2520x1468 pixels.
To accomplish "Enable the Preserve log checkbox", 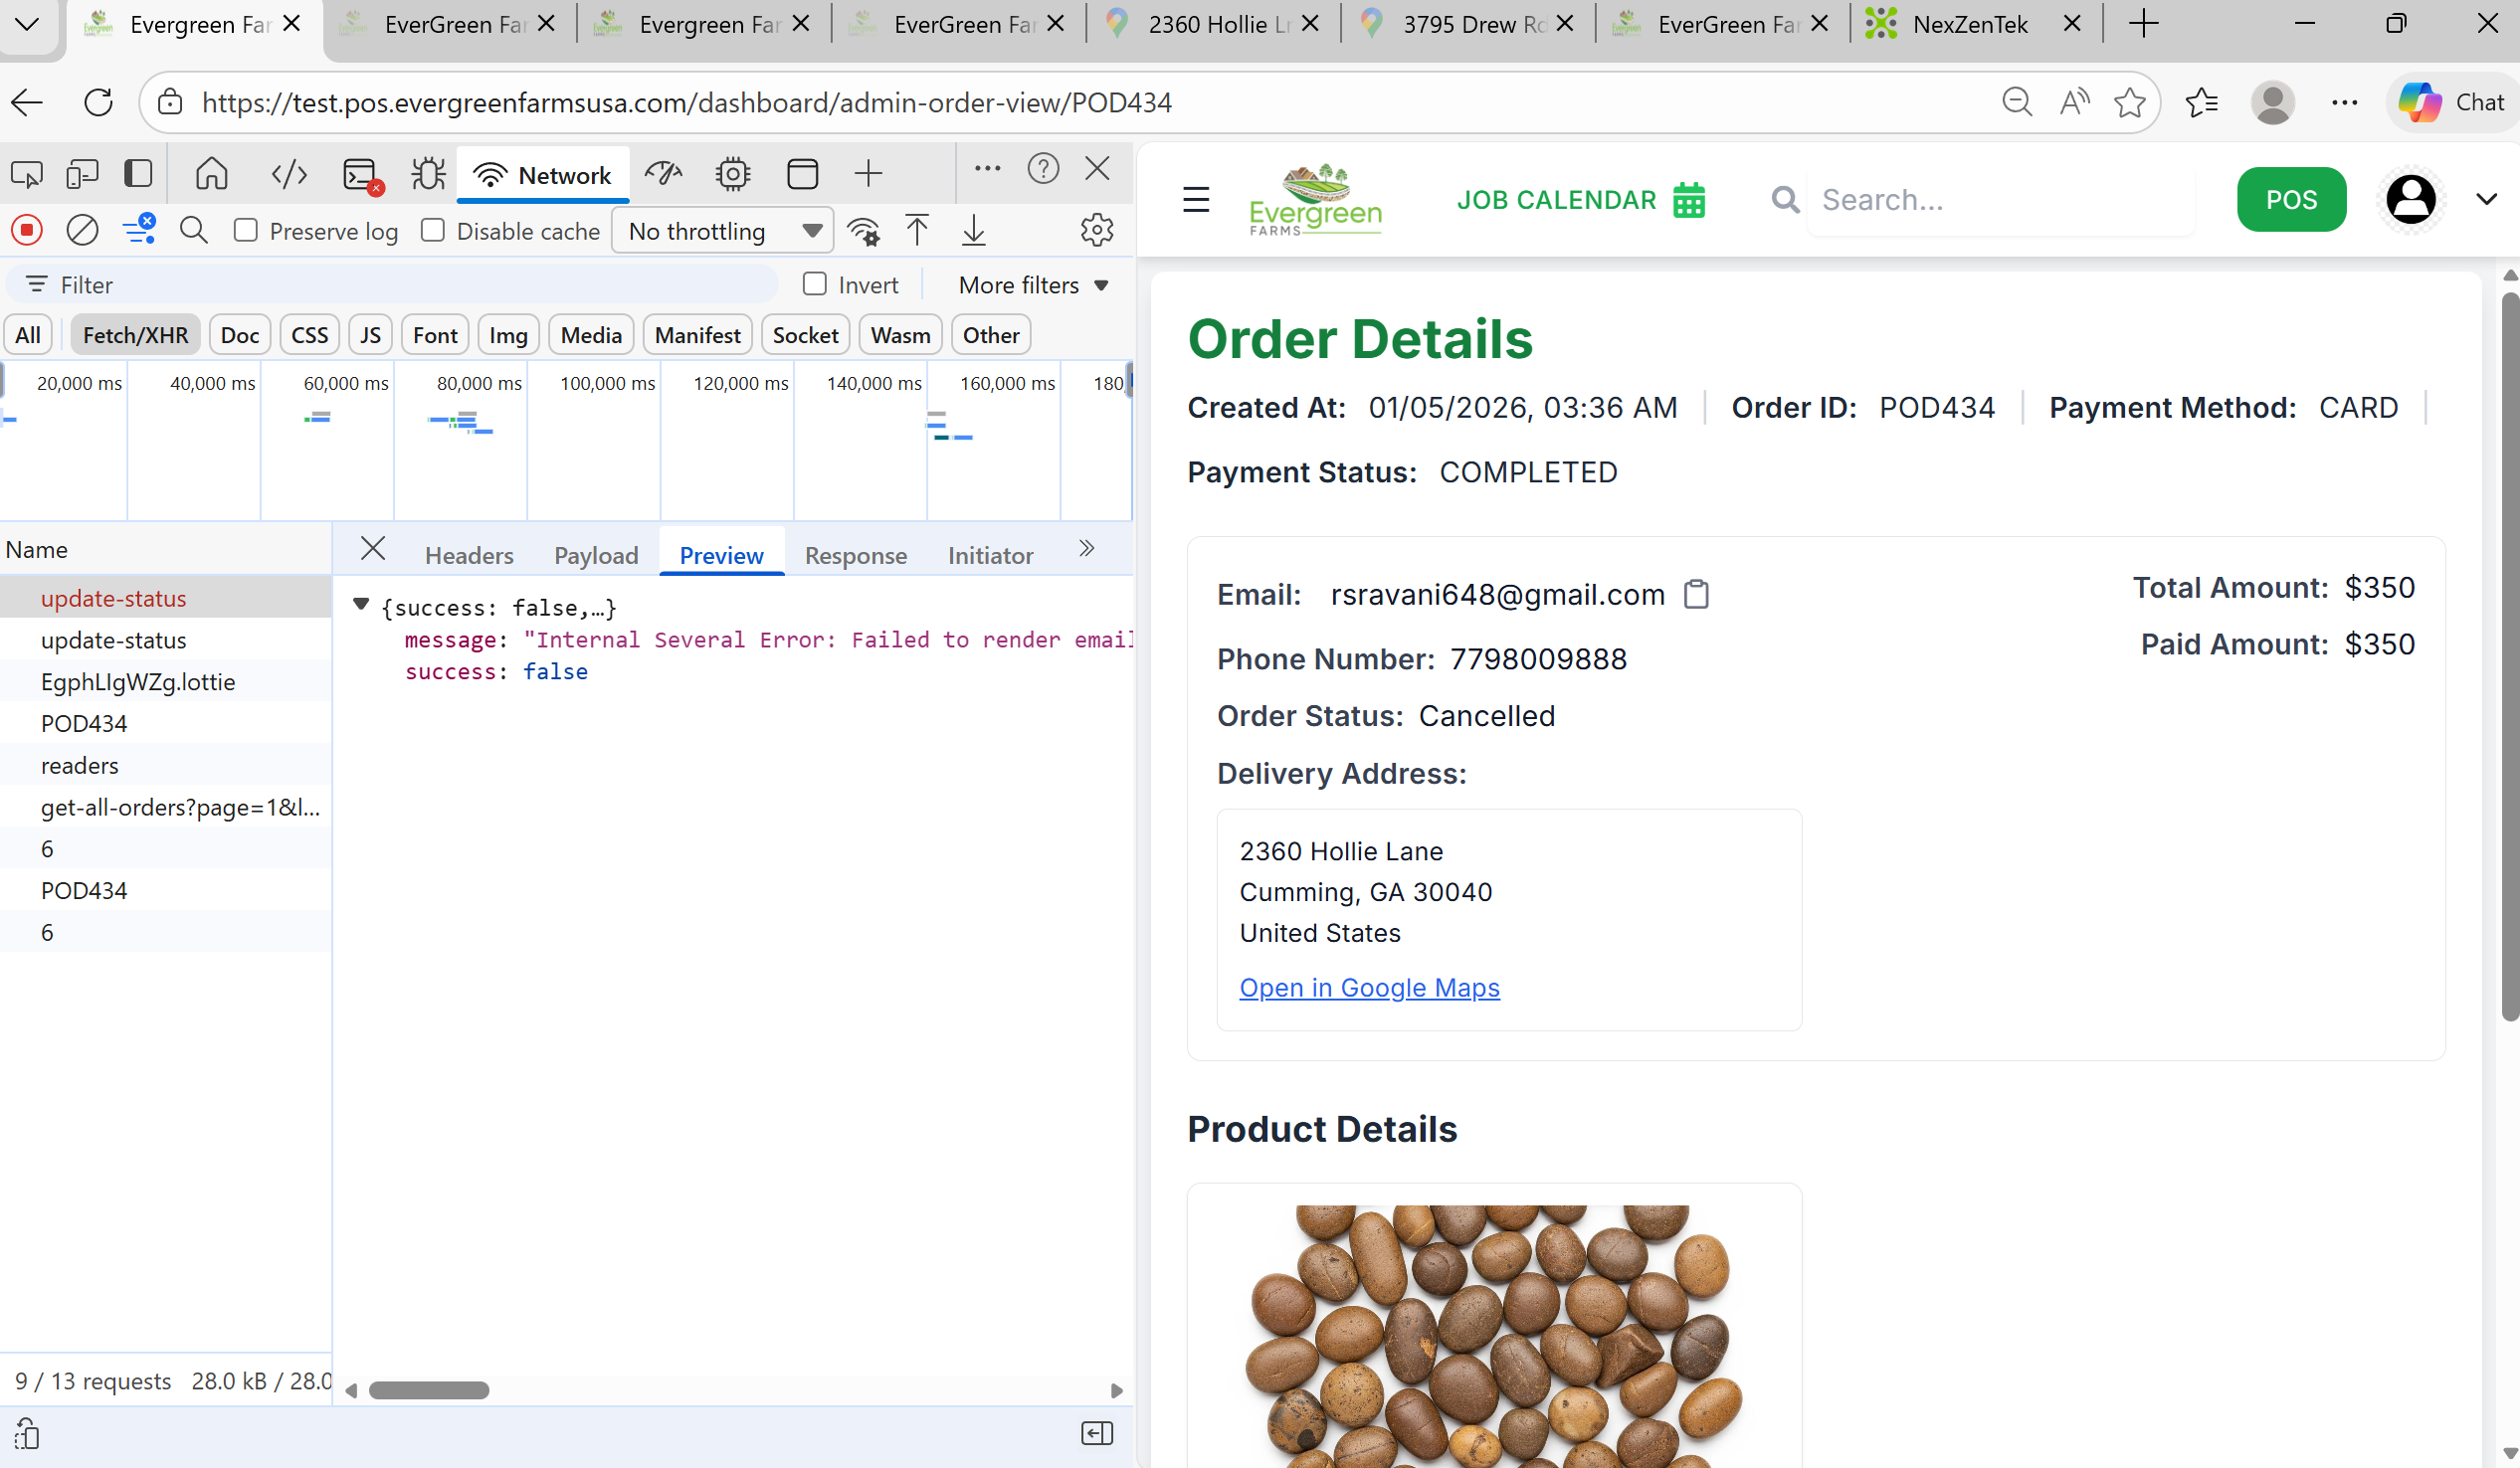I will (245, 231).
